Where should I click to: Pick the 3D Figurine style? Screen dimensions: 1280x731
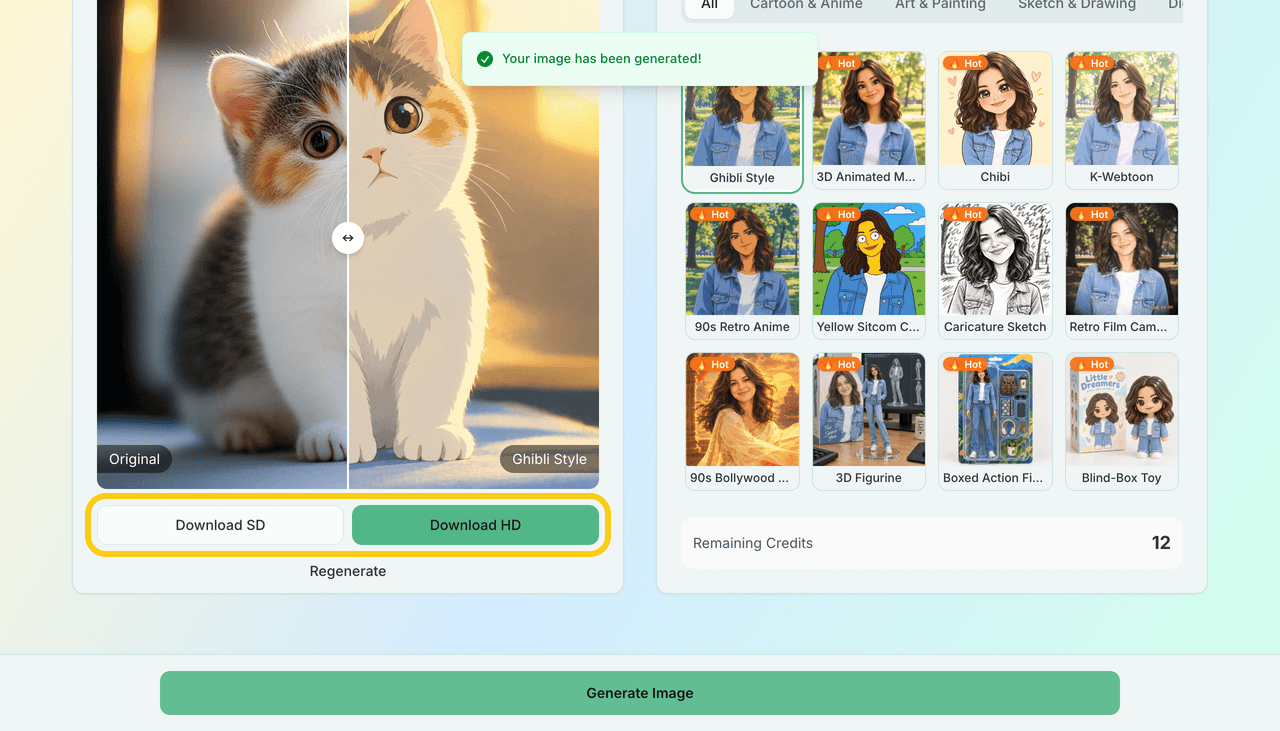point(869,421)
